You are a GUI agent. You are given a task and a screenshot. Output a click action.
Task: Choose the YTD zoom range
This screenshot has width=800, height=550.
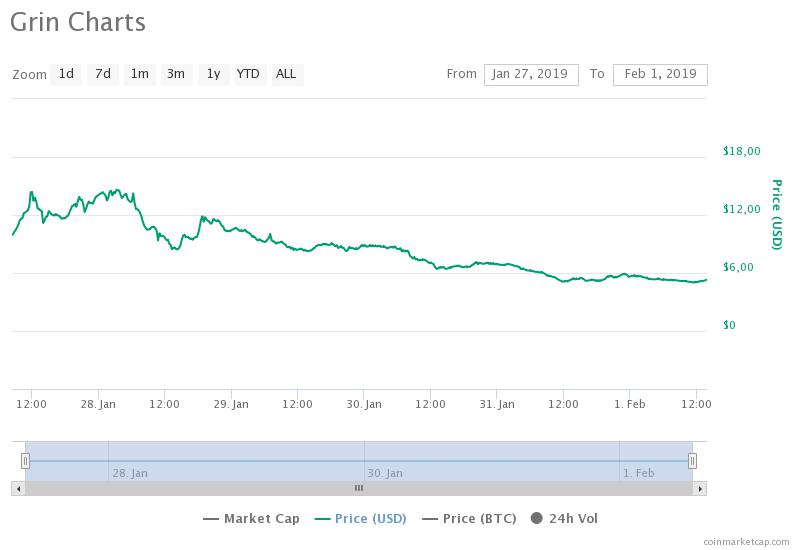[248, 74]
